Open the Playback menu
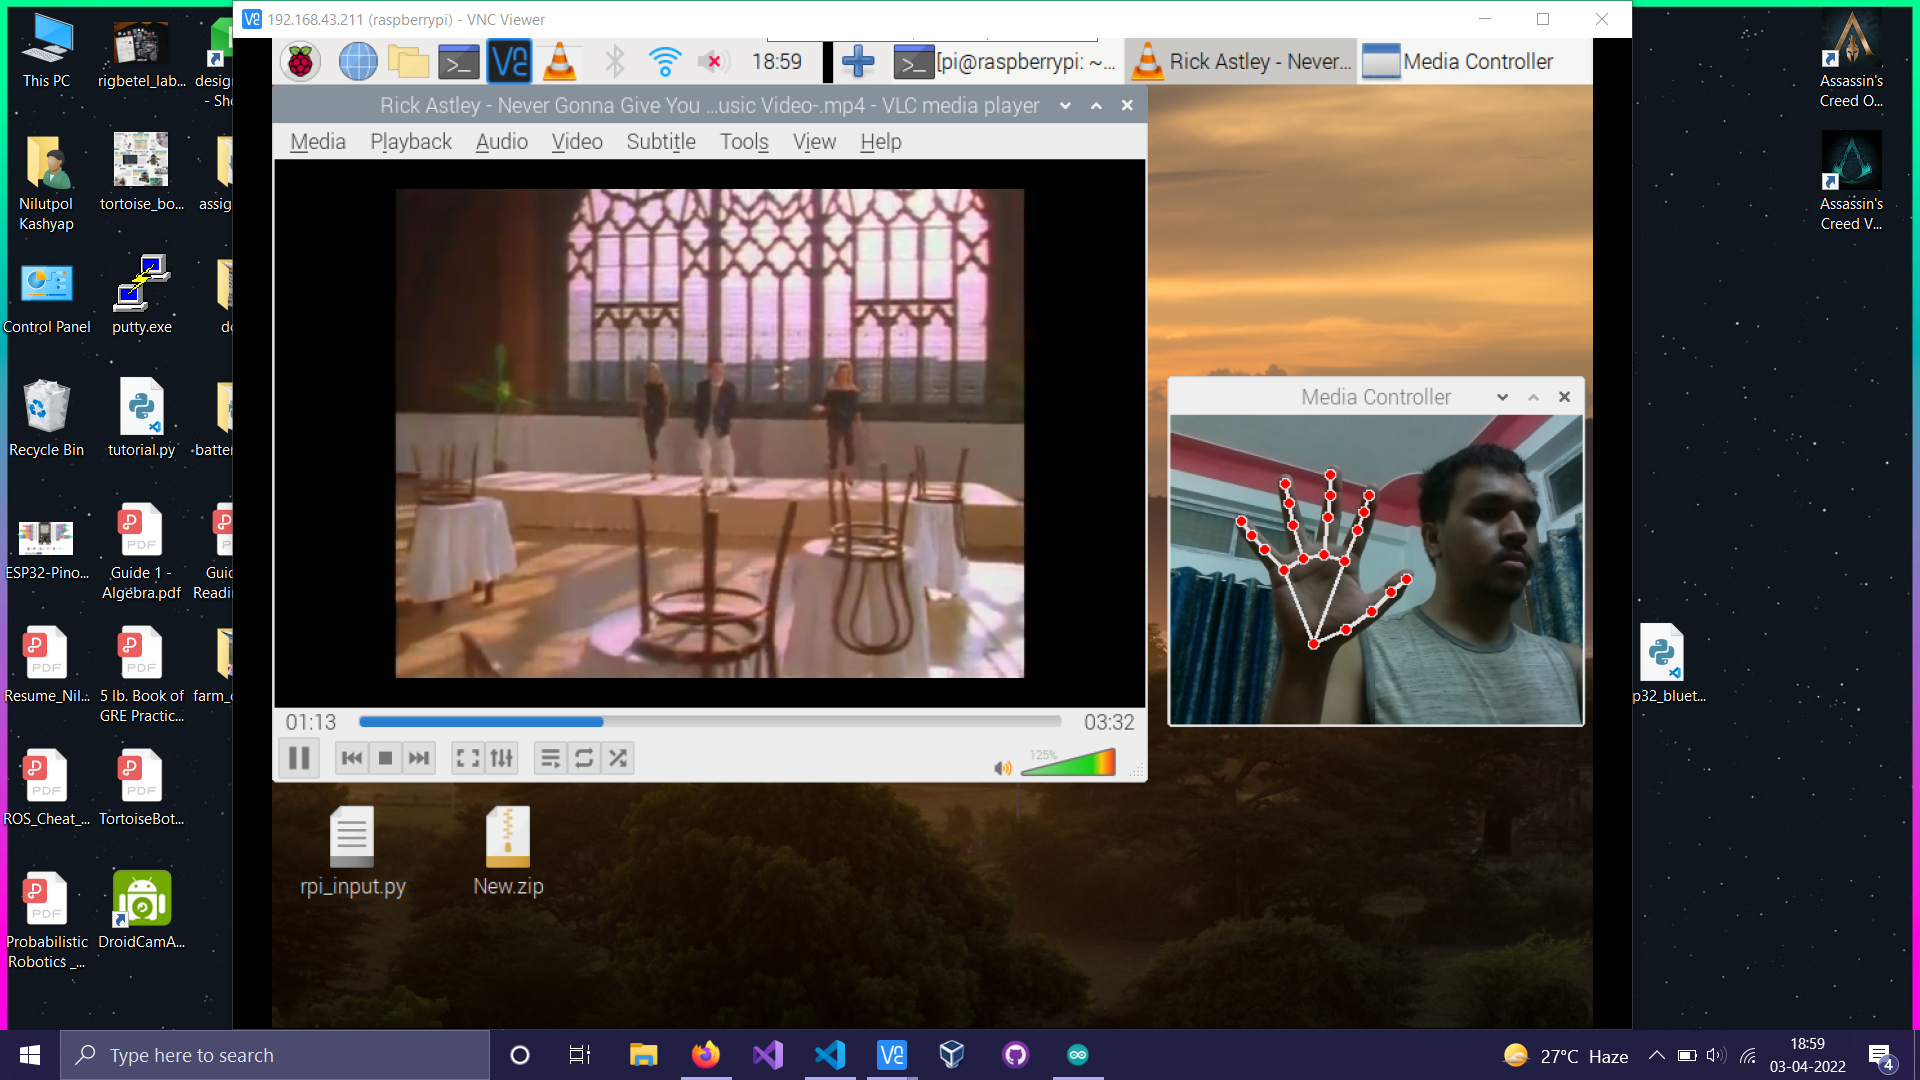Image resolution: width=1920 pixels, height=1080 pixels. click(410, 142)
